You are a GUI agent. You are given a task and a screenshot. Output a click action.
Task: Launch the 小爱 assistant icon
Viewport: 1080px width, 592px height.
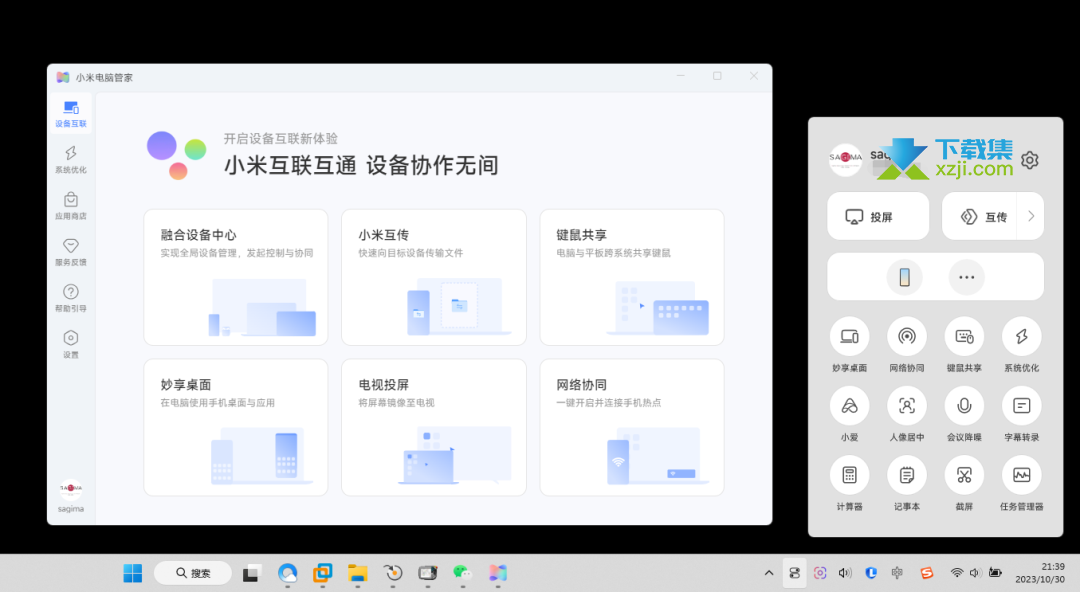849,406
